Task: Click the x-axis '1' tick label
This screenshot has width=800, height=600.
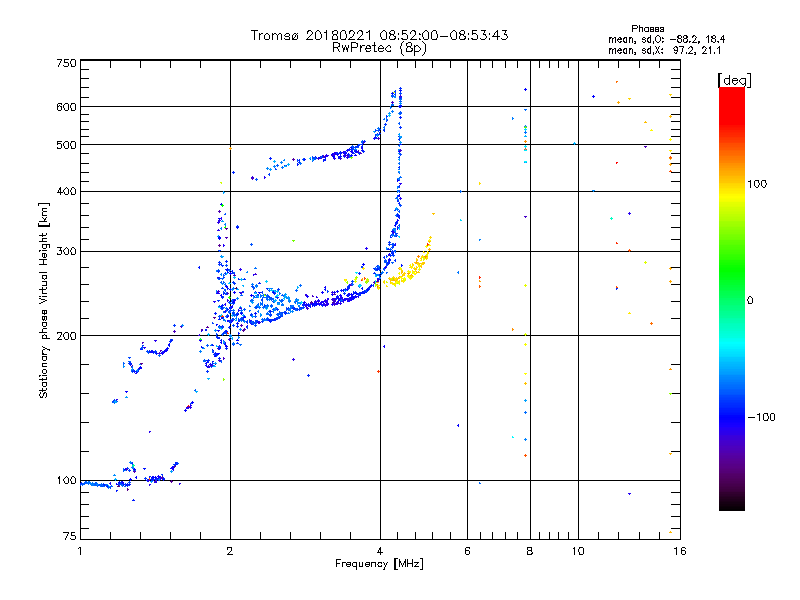Action: coord(80,551)
